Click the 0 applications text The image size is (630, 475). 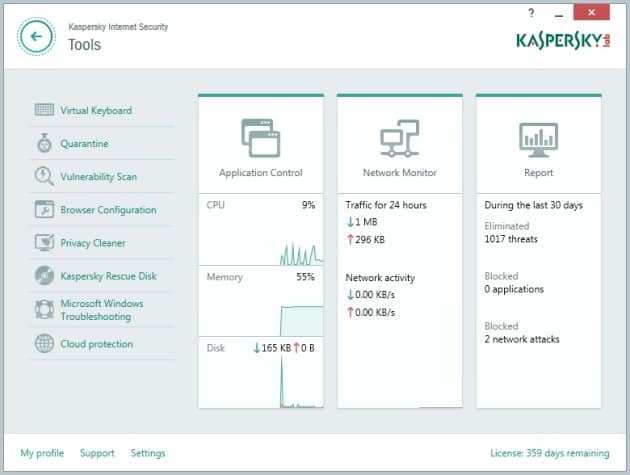[514, 289]
